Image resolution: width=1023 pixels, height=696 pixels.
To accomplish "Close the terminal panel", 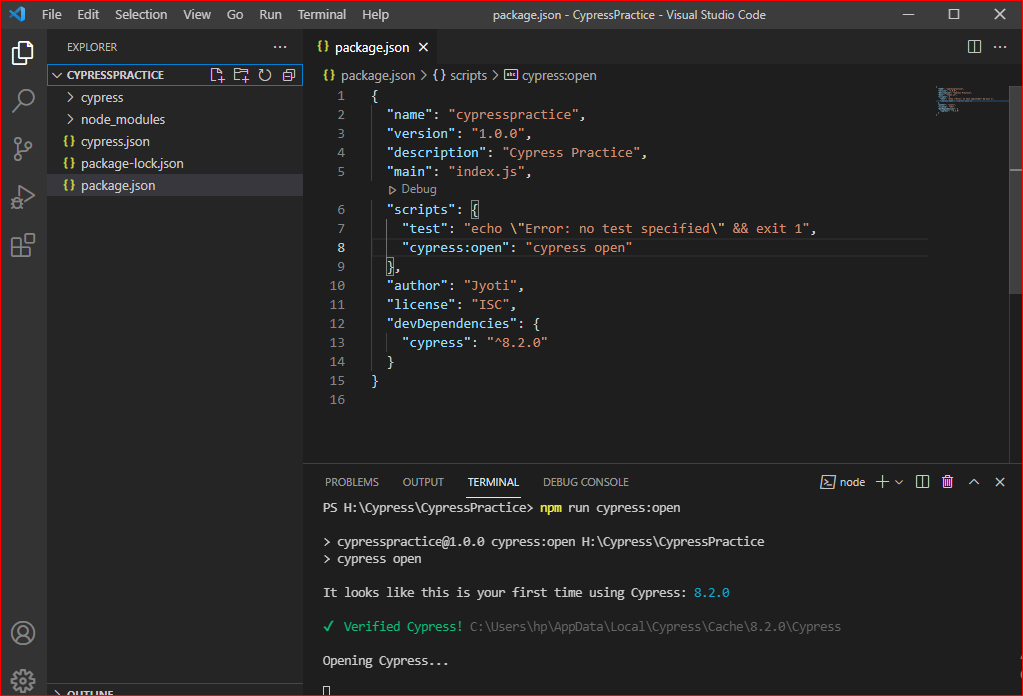I will (1000, 482).
